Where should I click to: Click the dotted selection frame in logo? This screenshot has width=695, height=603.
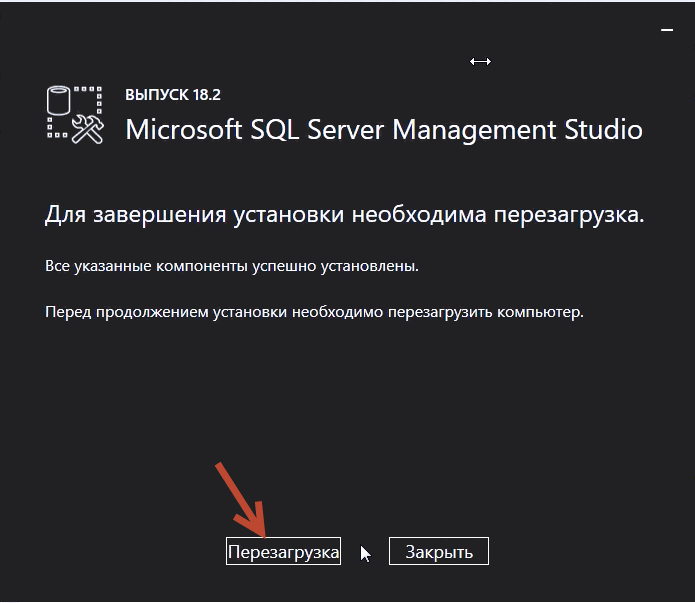point(74,113)
